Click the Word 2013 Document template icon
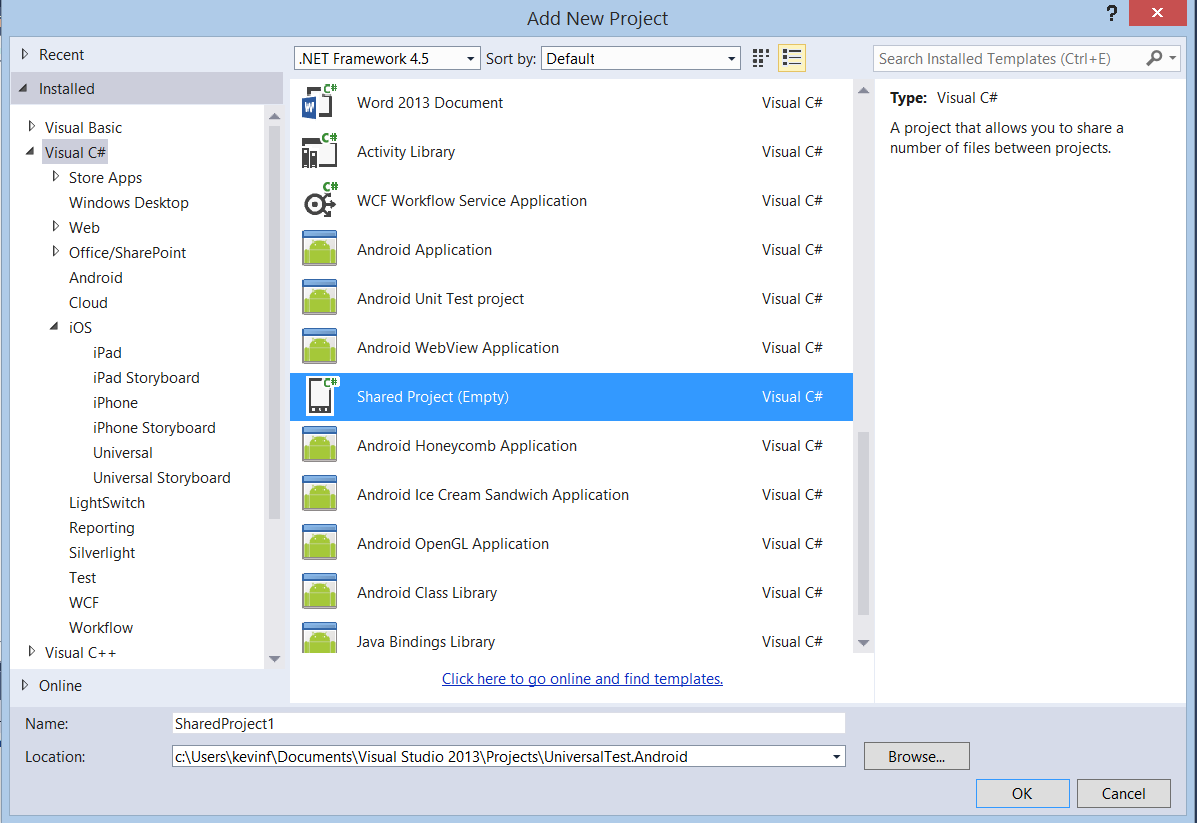 tap(320, 102)
